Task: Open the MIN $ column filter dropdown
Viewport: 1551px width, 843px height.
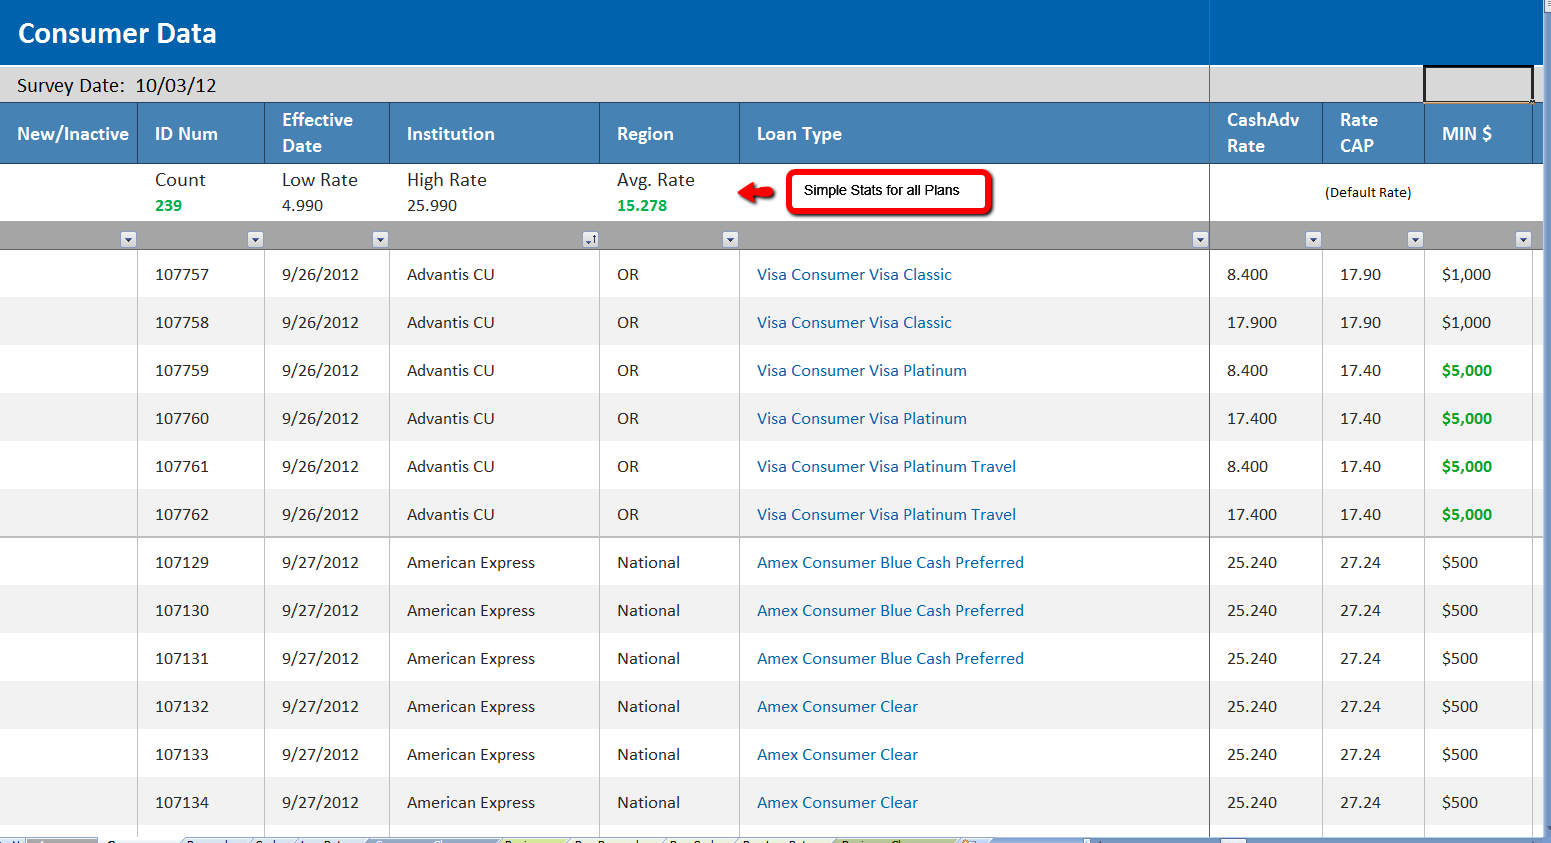Action: 1523,239
